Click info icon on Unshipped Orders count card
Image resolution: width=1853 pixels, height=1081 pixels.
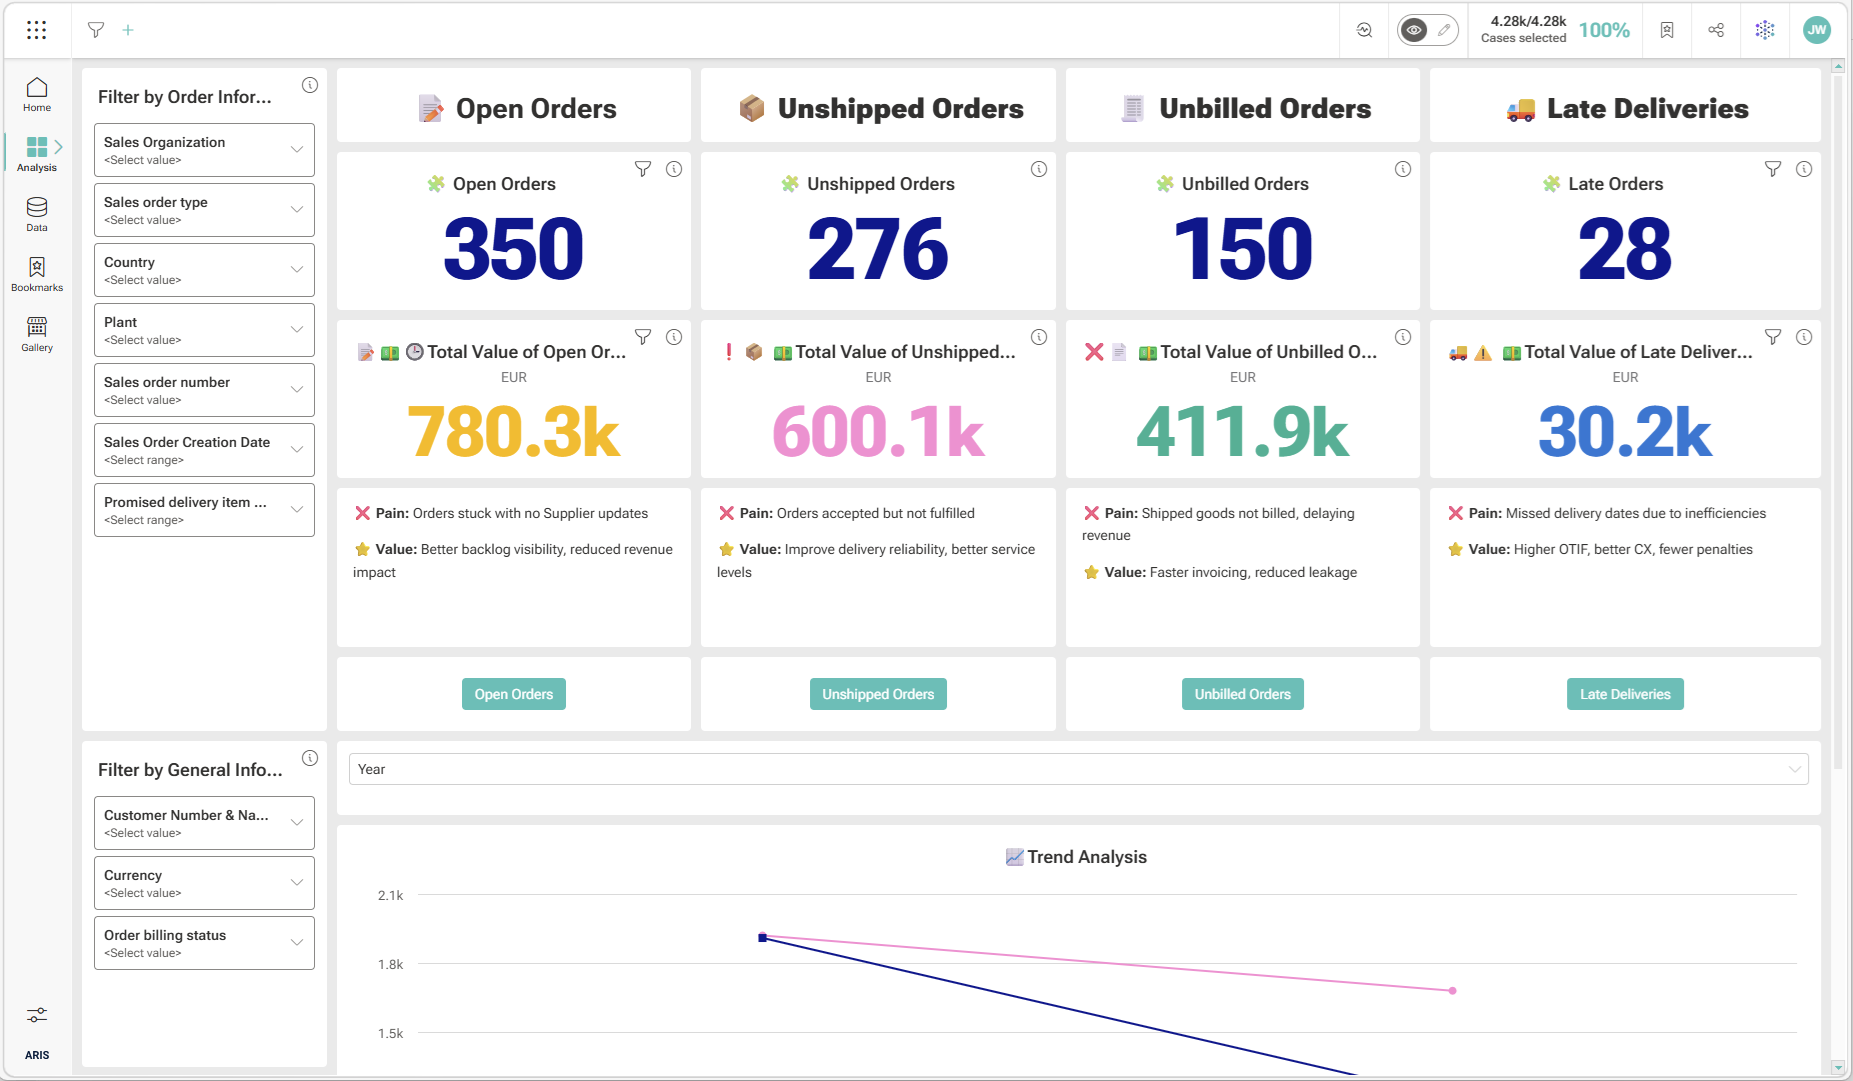point(1039,169)
